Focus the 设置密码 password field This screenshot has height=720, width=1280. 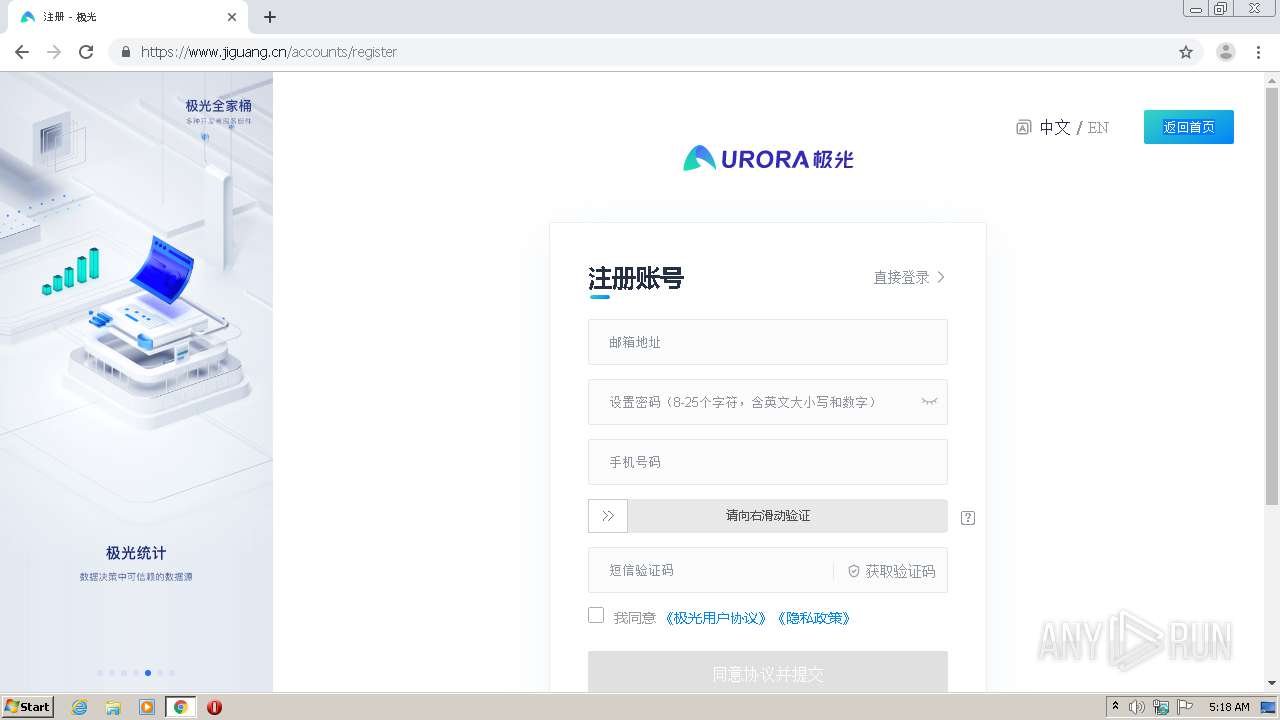point(768,402)
